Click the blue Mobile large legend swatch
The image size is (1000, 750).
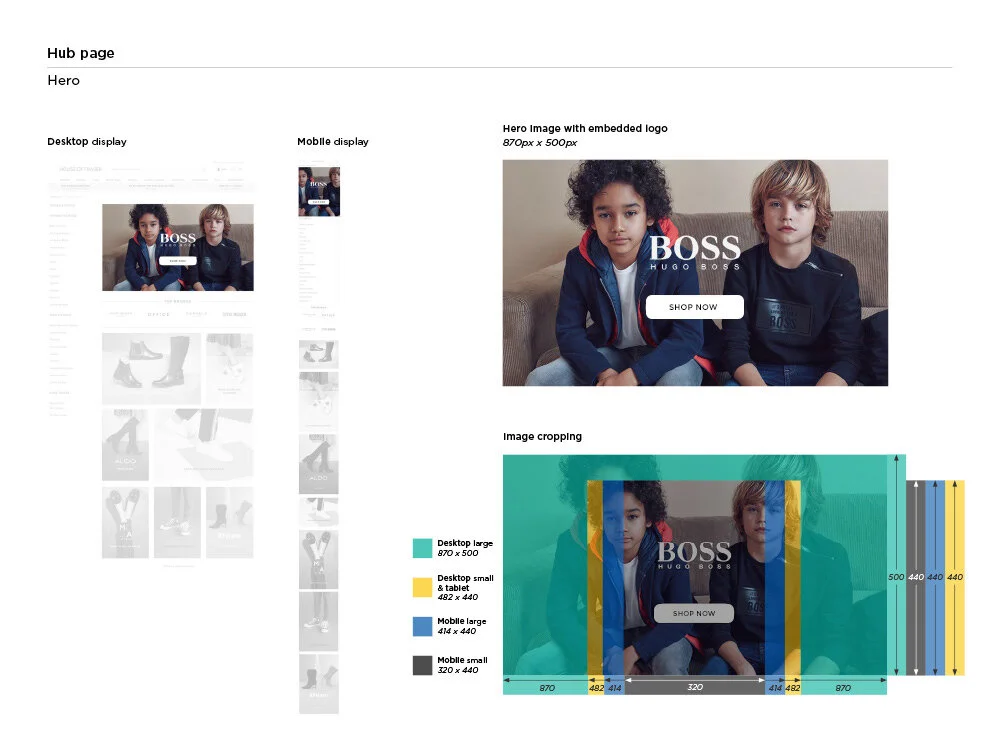click(x=422, y=626)
